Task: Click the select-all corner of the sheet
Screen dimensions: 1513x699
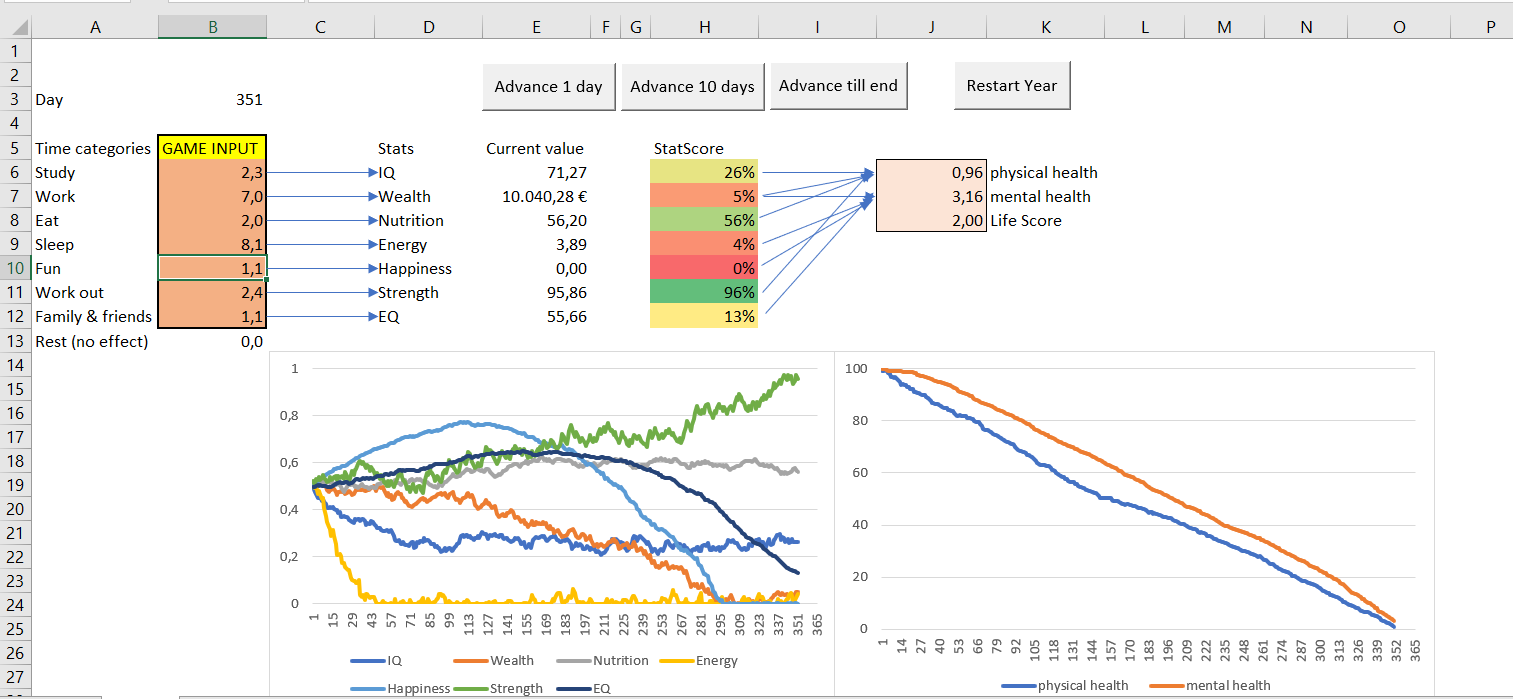Action: click(15, 28)
